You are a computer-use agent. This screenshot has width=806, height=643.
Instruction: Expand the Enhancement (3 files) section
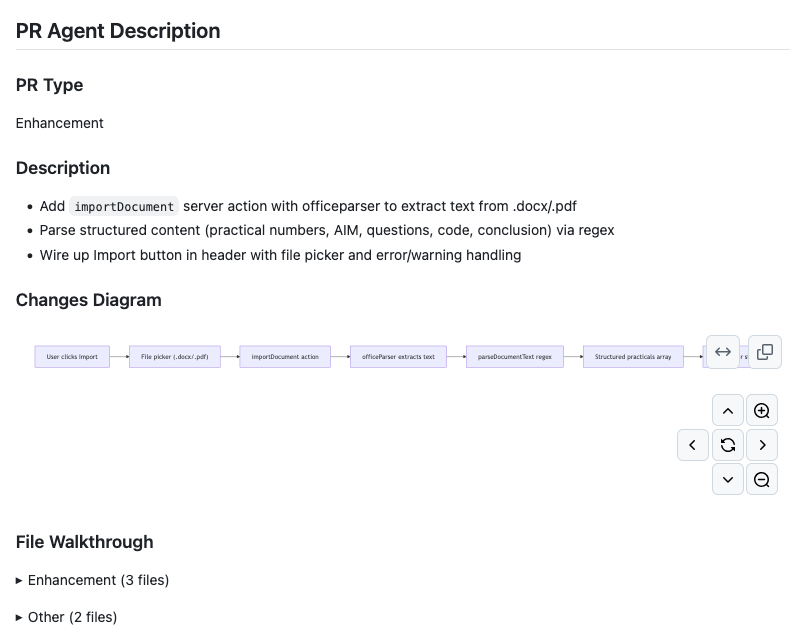pos(93,580)
